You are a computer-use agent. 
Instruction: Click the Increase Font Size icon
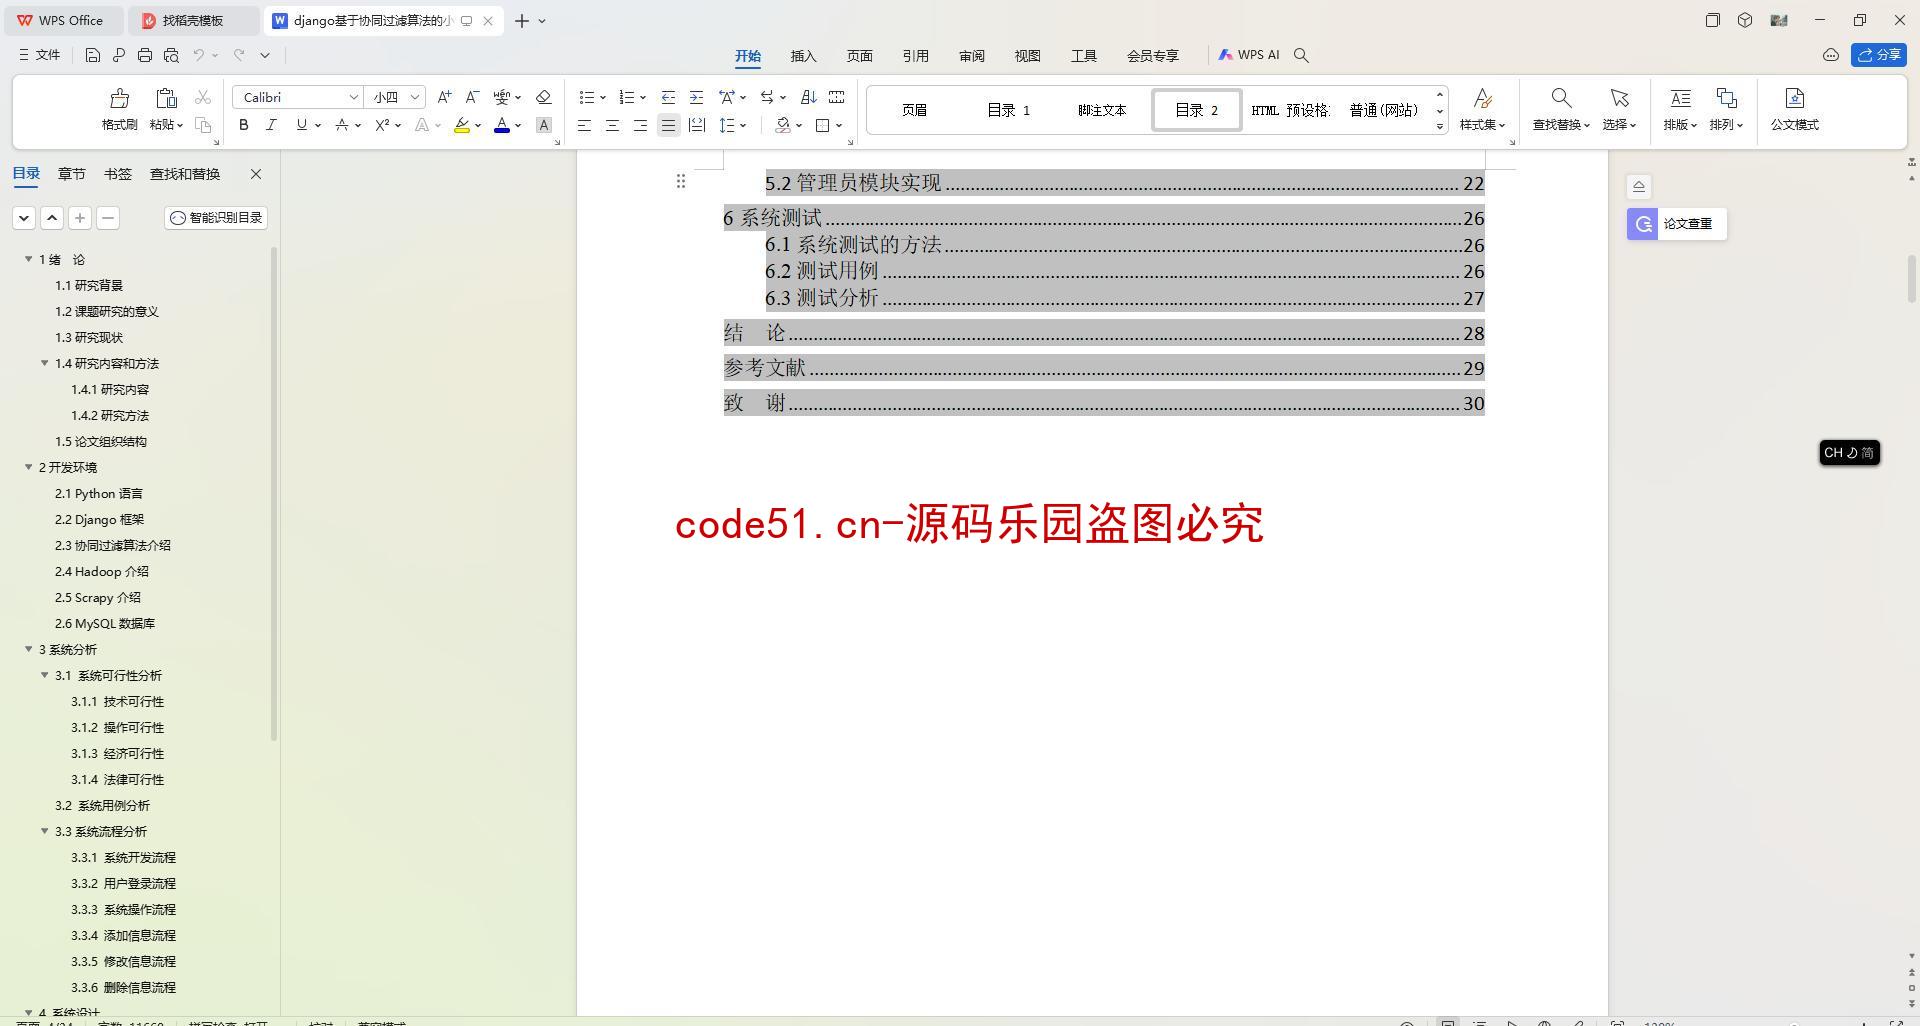coord(444,97)
